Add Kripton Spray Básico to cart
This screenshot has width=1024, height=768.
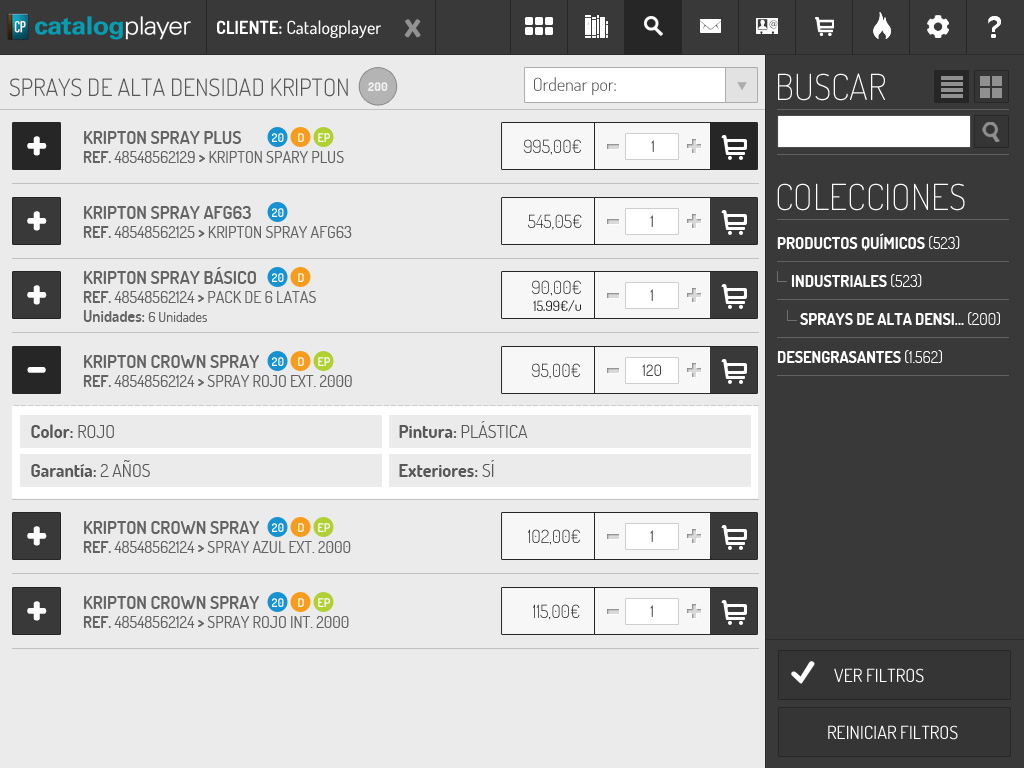[734, 295]
